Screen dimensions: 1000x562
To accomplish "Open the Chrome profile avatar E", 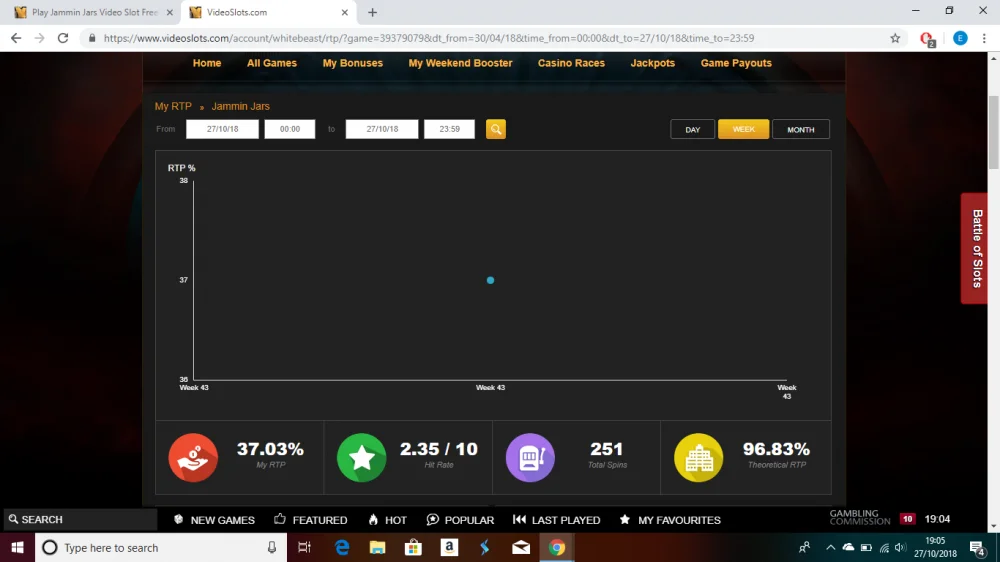I will coord(960,38).
